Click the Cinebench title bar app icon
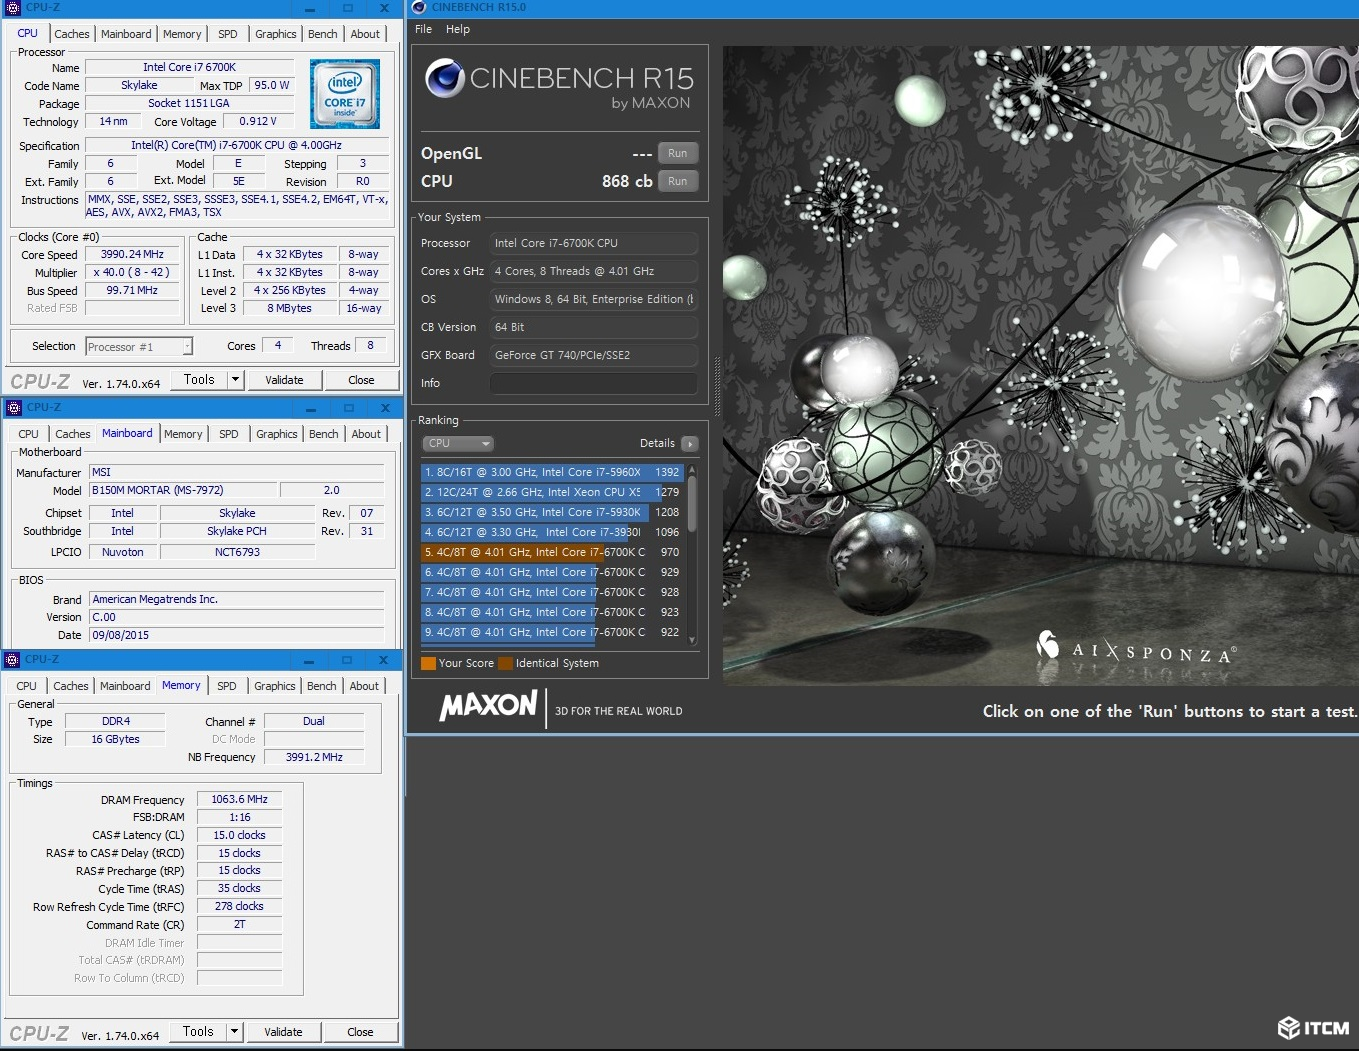 click(x=419, y=7)
